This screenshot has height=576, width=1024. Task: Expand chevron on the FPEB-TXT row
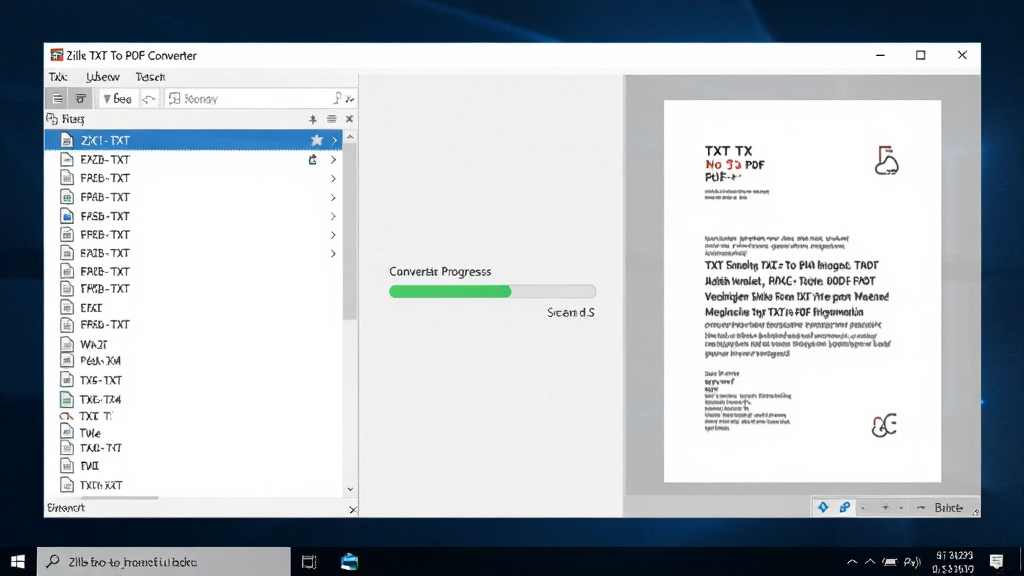(333, 234)
